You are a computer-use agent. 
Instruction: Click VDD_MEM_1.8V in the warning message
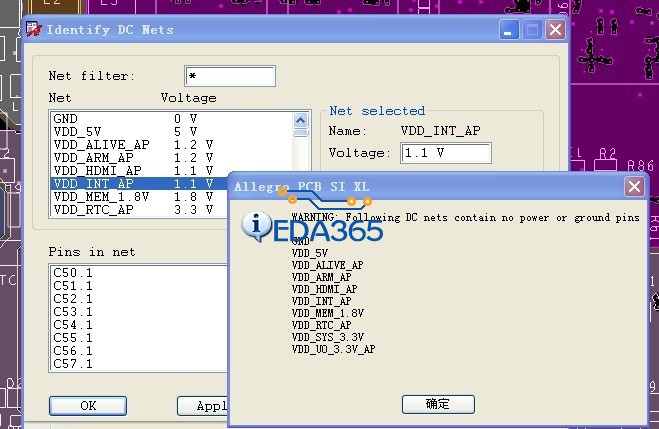coord(328,313)
